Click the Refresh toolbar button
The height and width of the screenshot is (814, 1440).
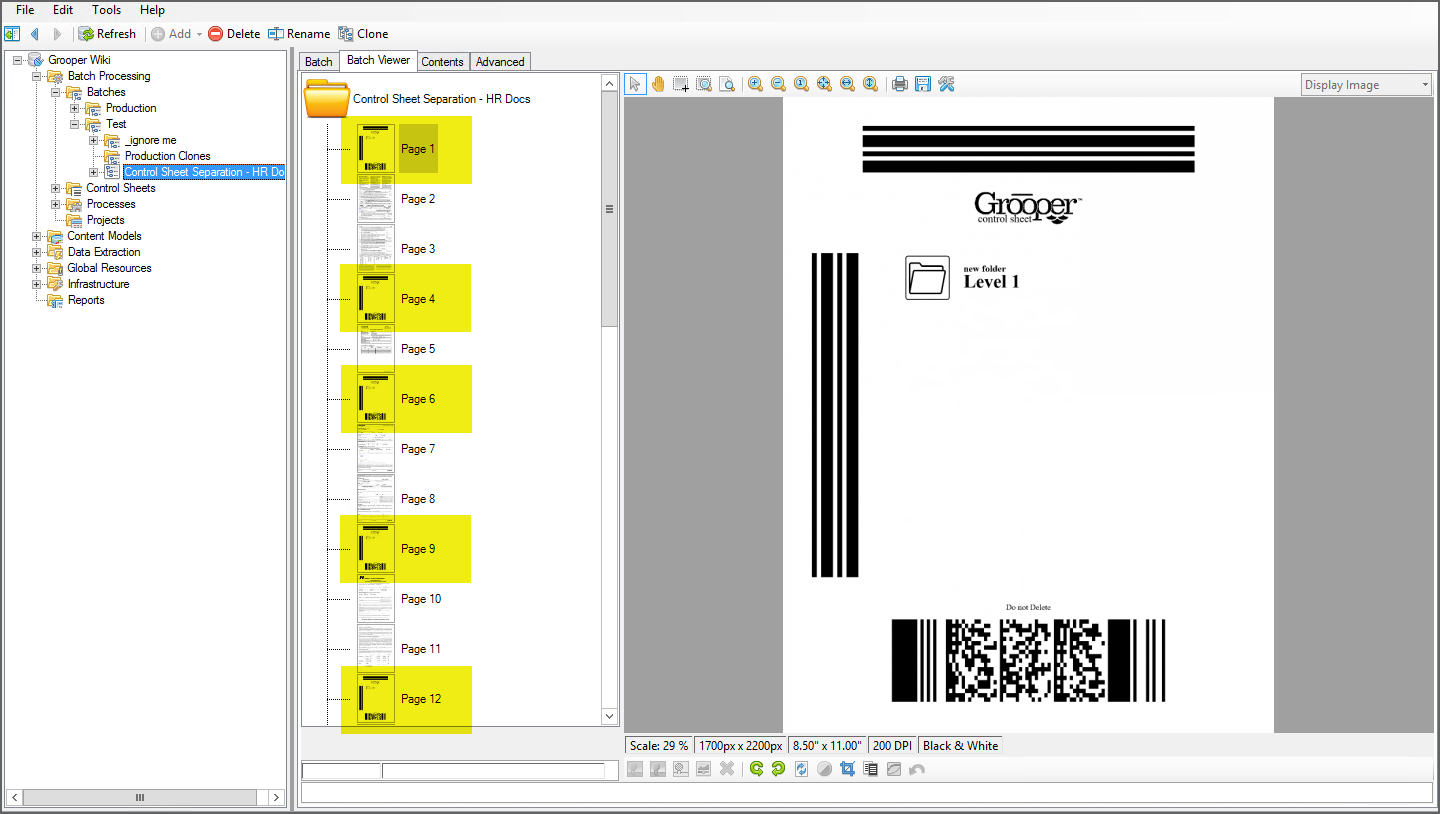(x=107, y=34)
